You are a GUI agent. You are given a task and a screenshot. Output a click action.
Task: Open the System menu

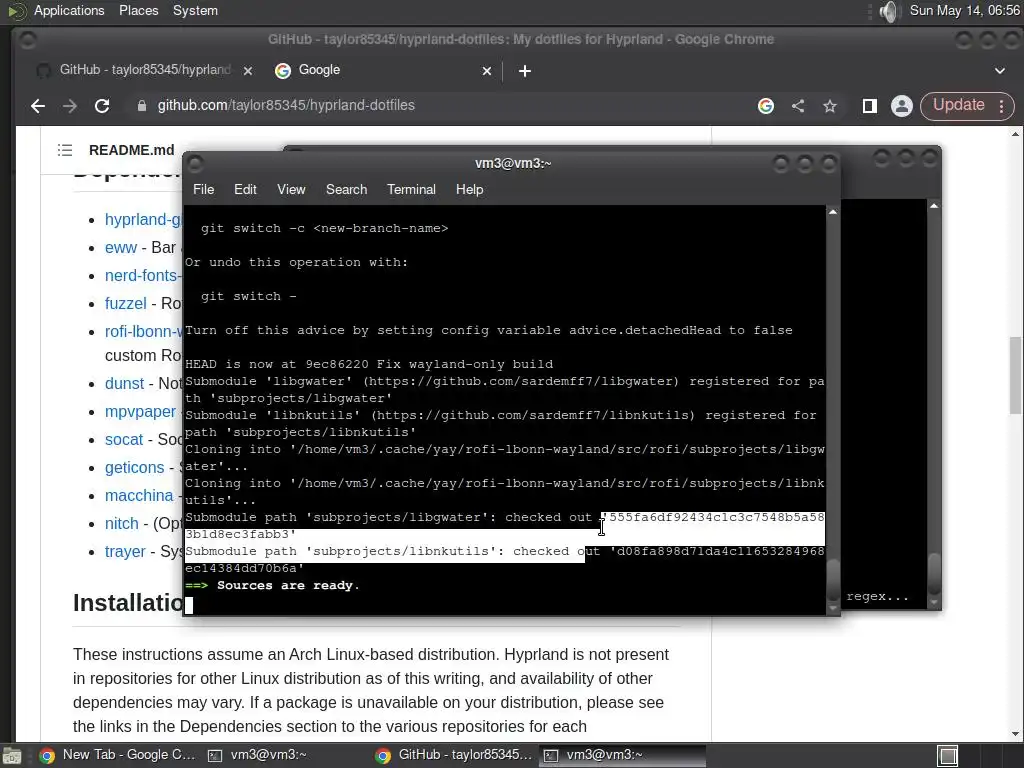coord(195,10)
